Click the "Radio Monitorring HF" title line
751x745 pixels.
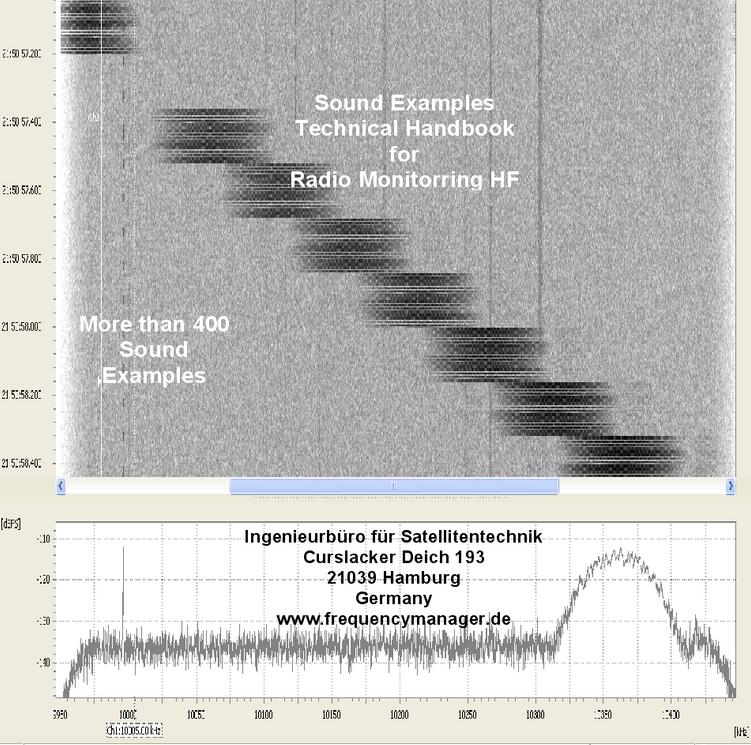click(404, 180)
